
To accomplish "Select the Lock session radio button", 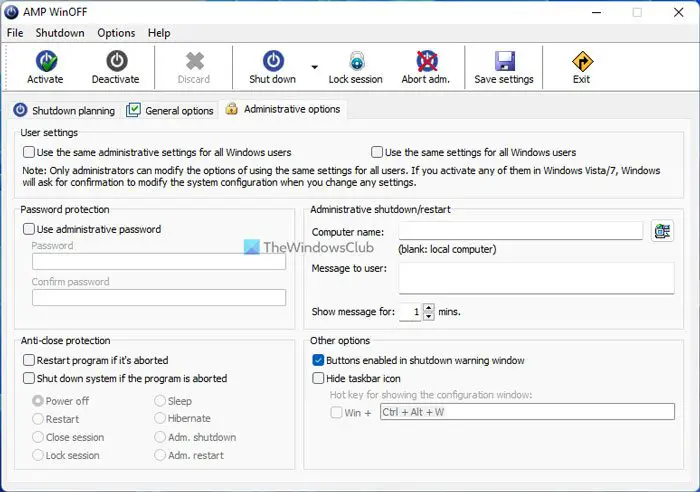I will (x=38, y=455).
